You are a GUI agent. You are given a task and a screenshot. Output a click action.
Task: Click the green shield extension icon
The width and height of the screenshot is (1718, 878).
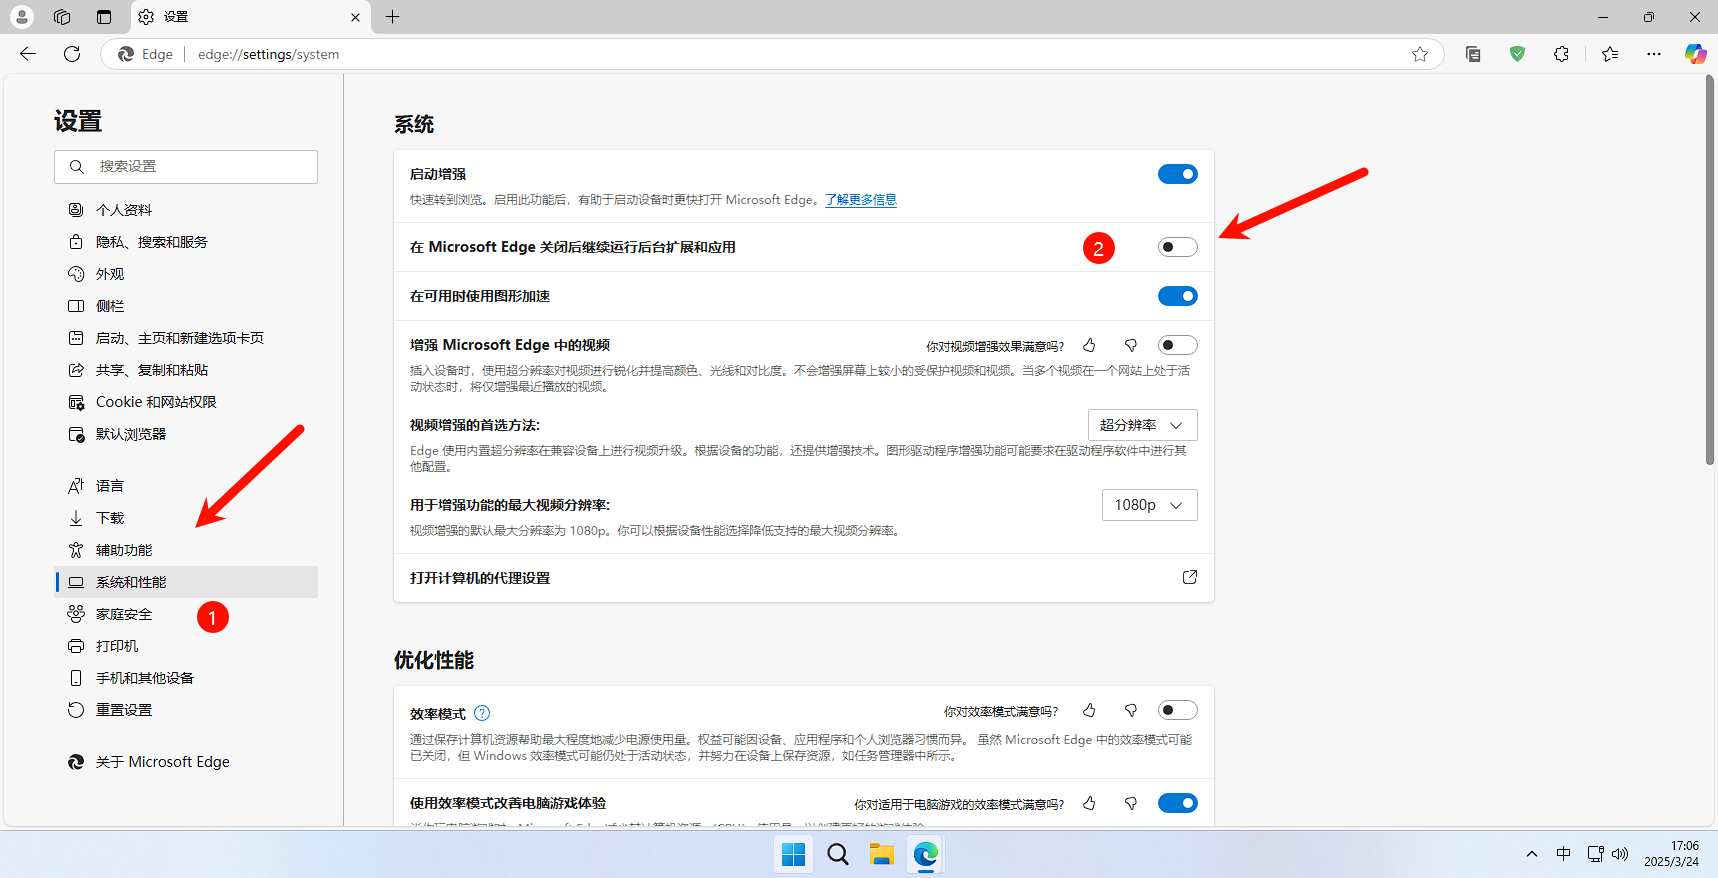[x=1517, y=54]
